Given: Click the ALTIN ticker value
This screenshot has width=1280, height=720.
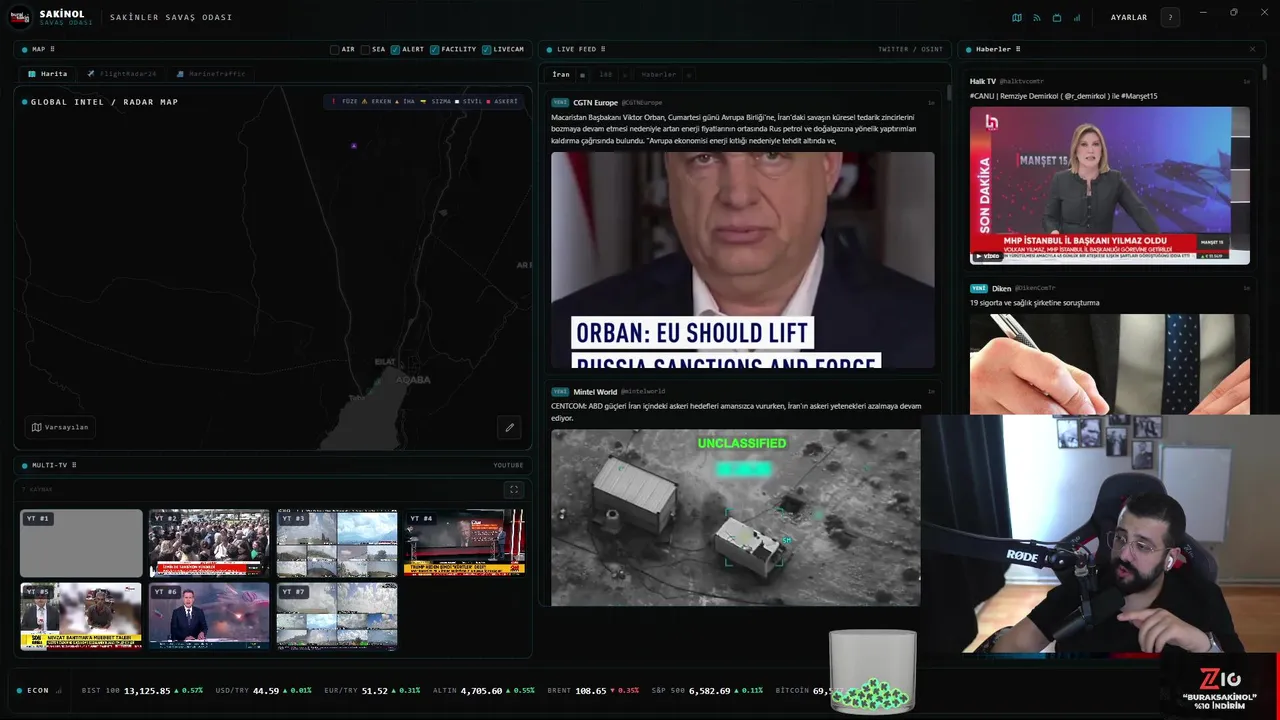Looking at the screenshot, I should click(x=483, y=690).
